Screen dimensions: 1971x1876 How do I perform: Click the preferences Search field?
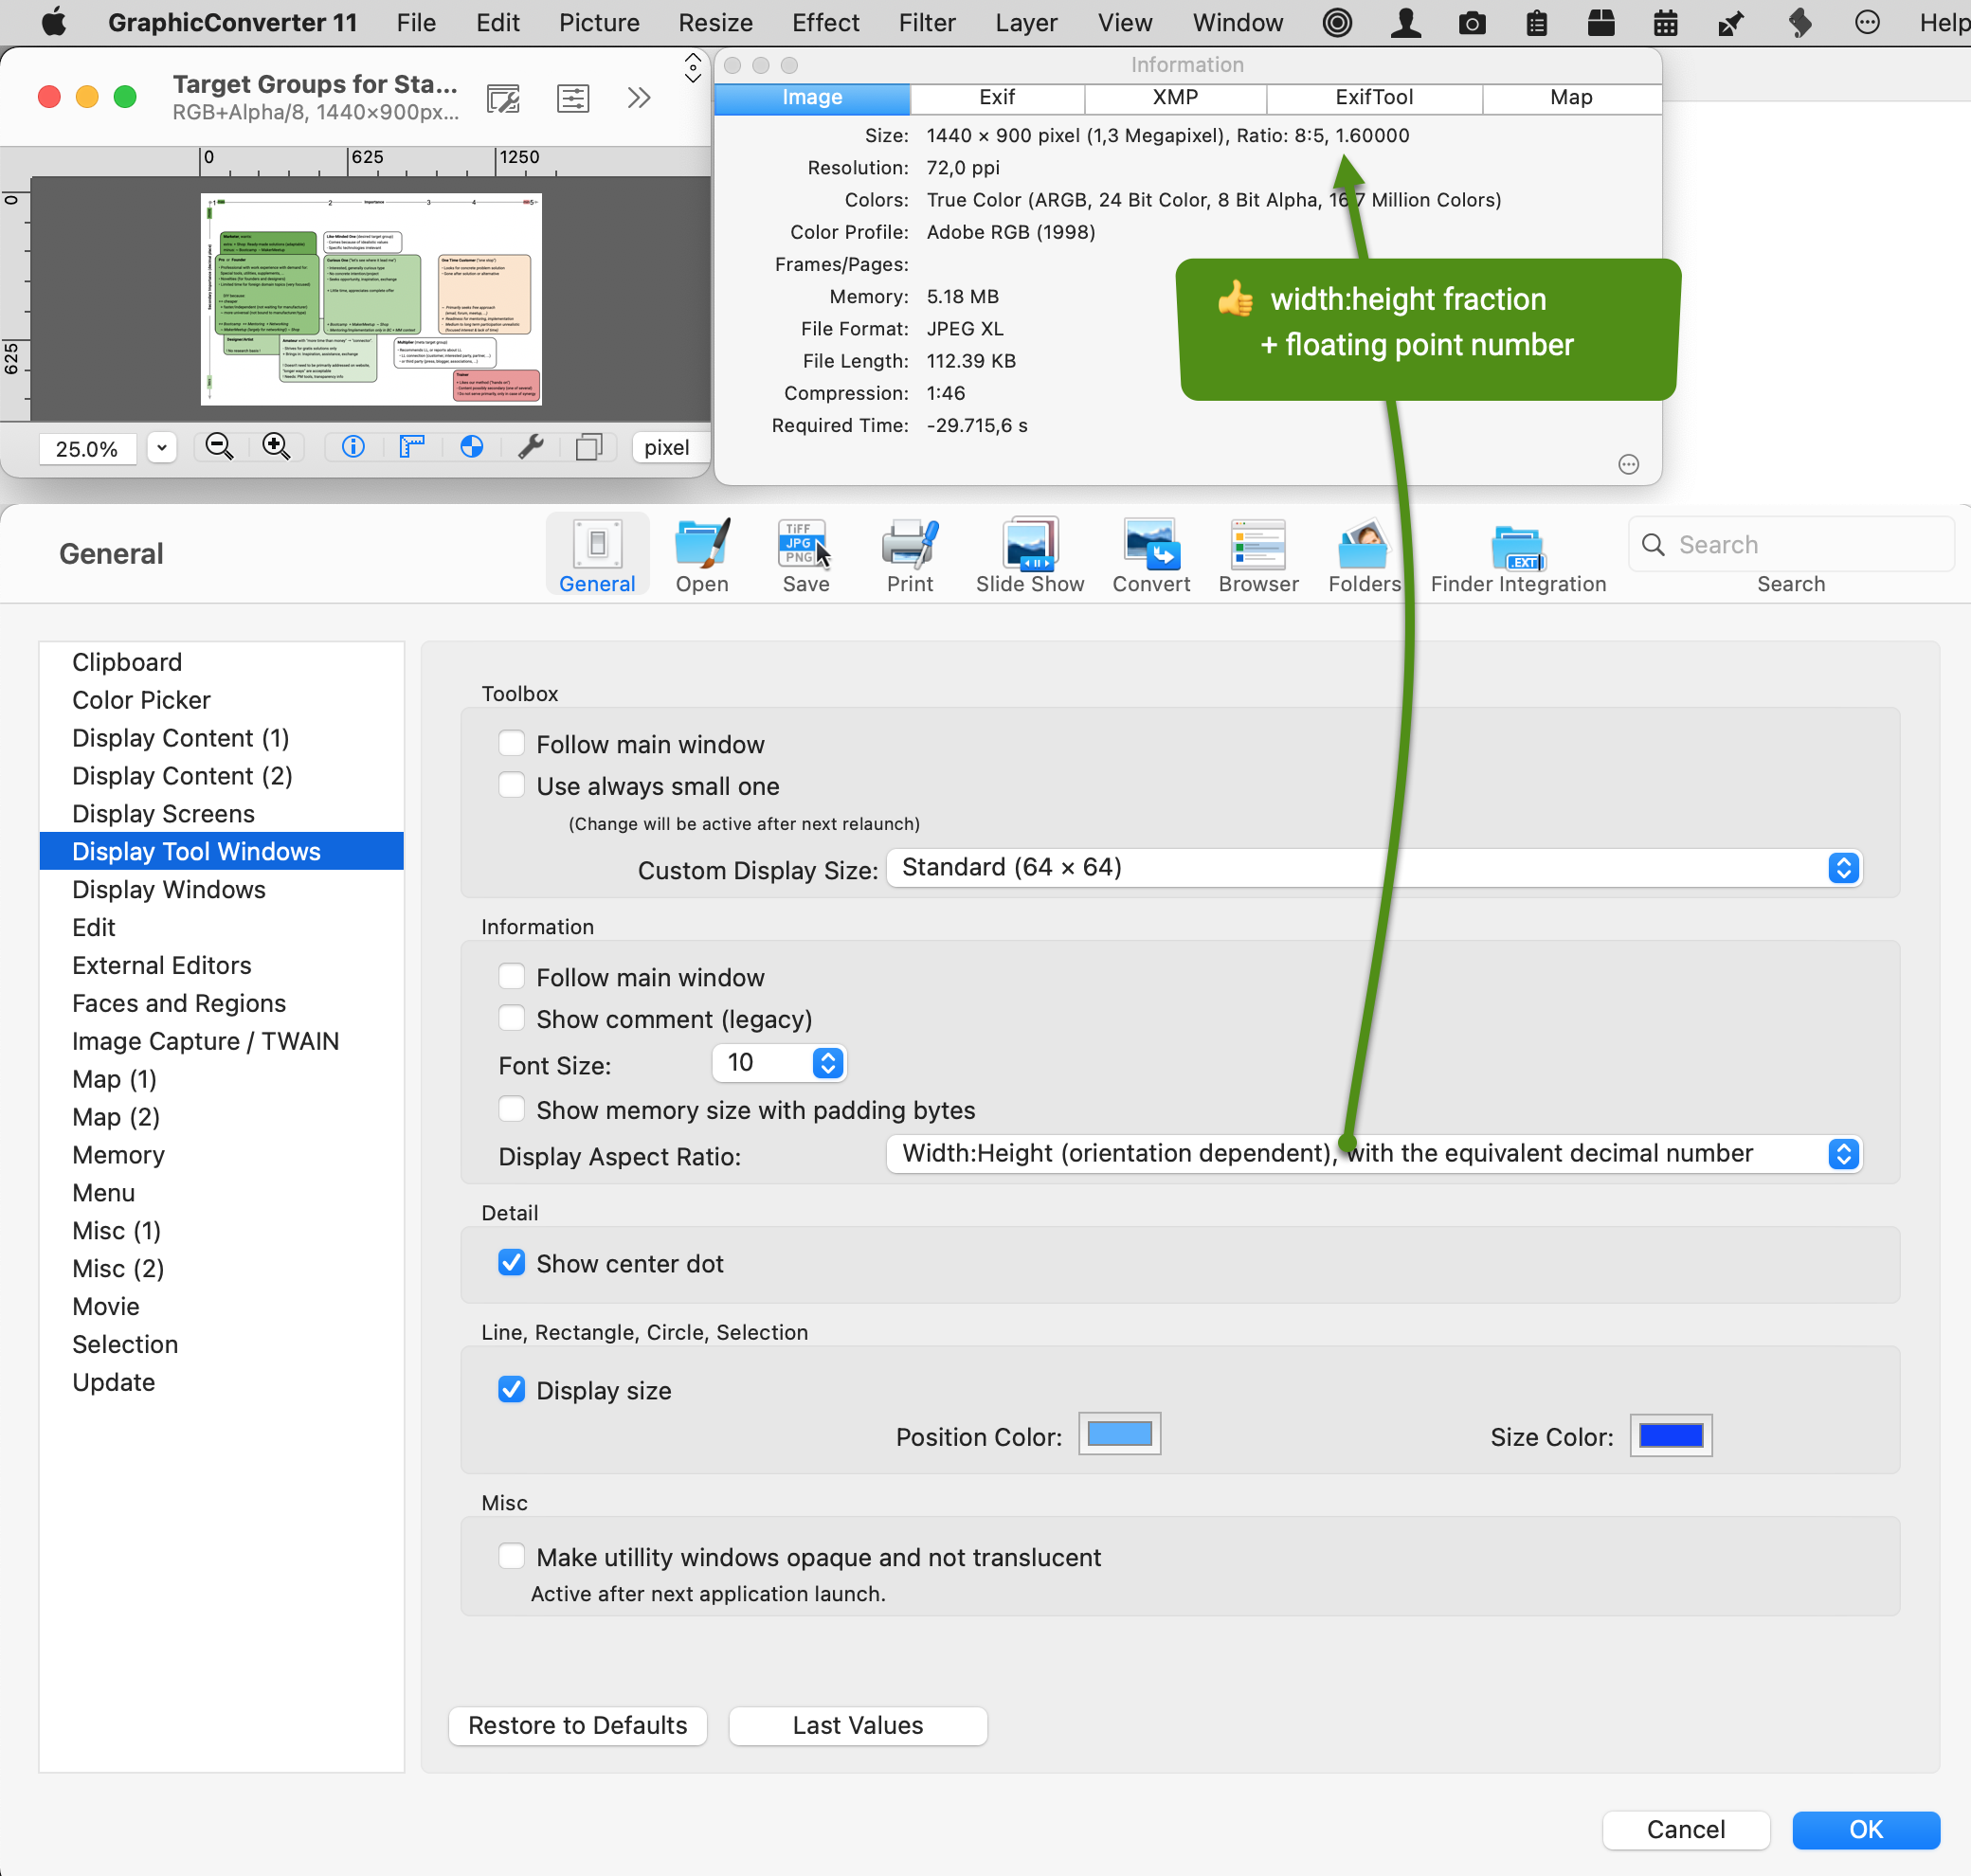pyautogui.click(x=1791, y=544)
